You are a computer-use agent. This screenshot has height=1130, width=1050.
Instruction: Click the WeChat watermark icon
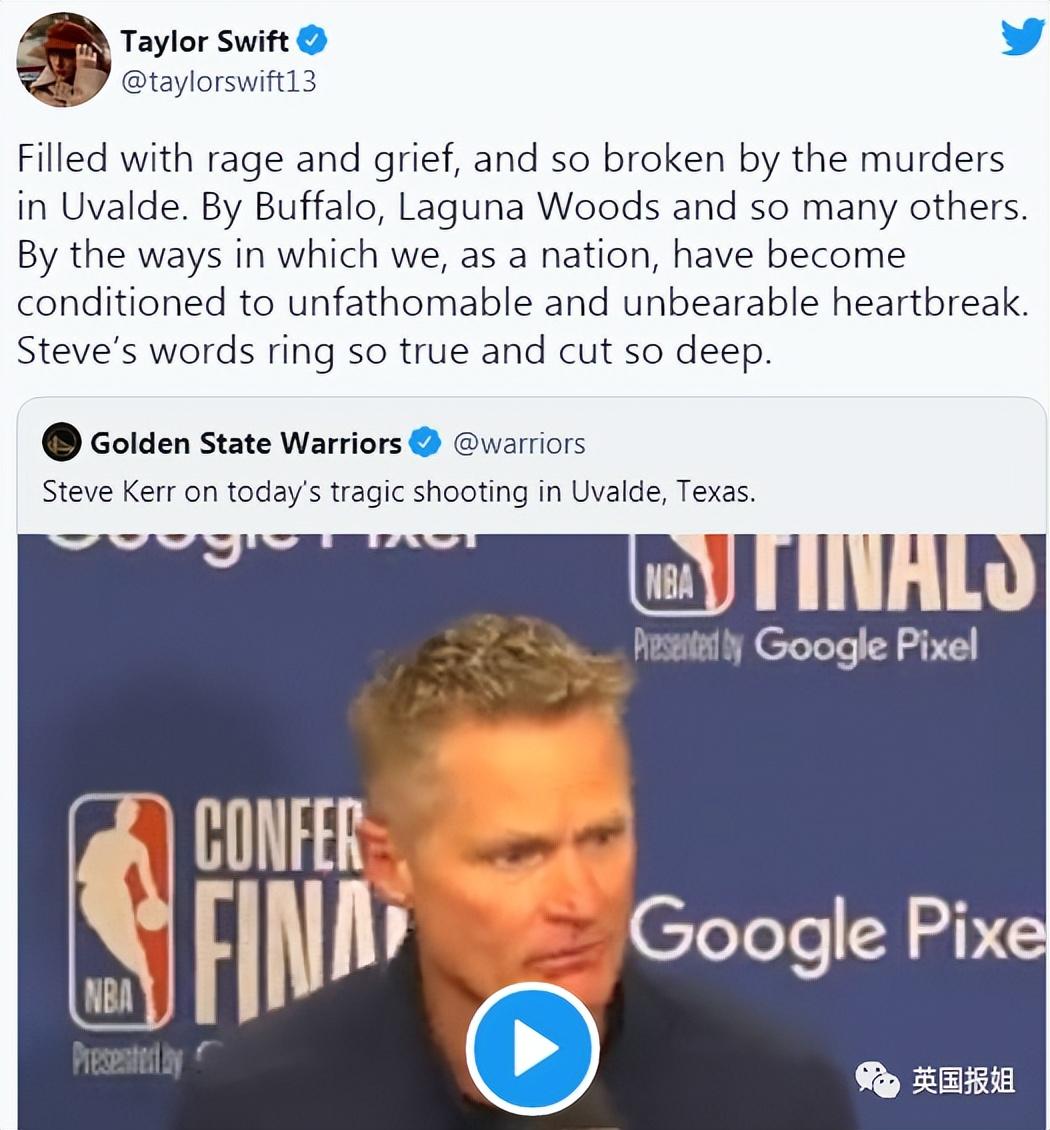877,1080
